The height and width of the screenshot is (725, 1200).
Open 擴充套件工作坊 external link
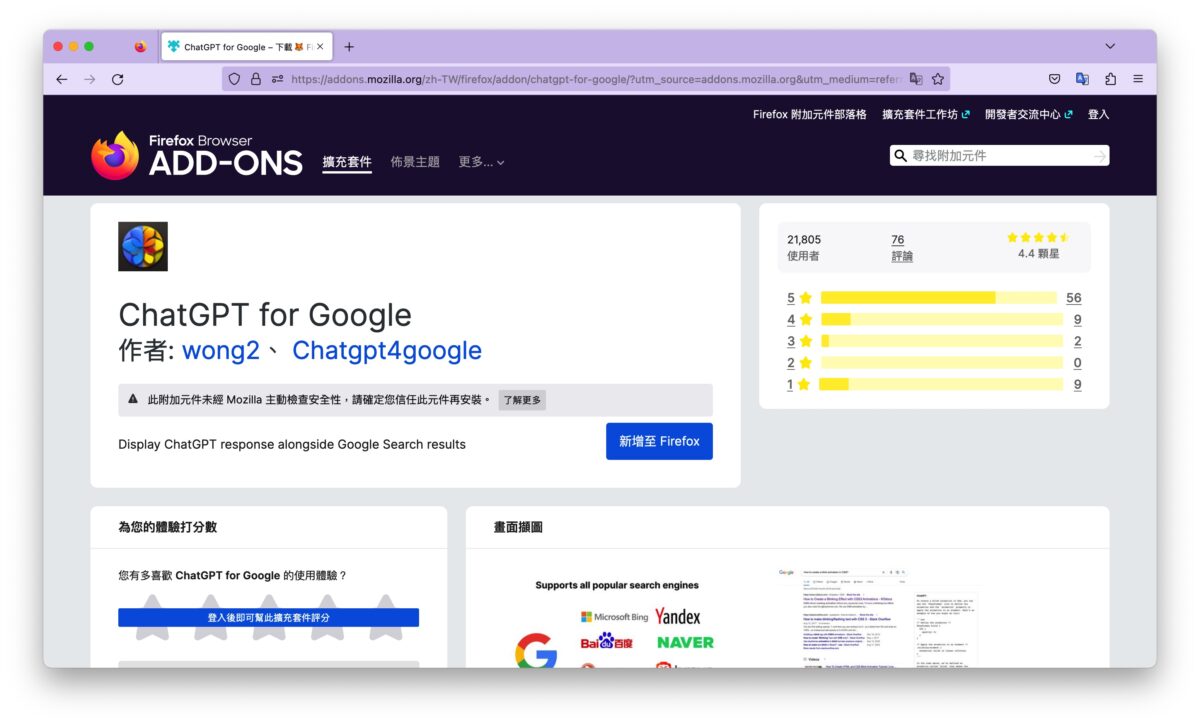(x=926, y=115)
